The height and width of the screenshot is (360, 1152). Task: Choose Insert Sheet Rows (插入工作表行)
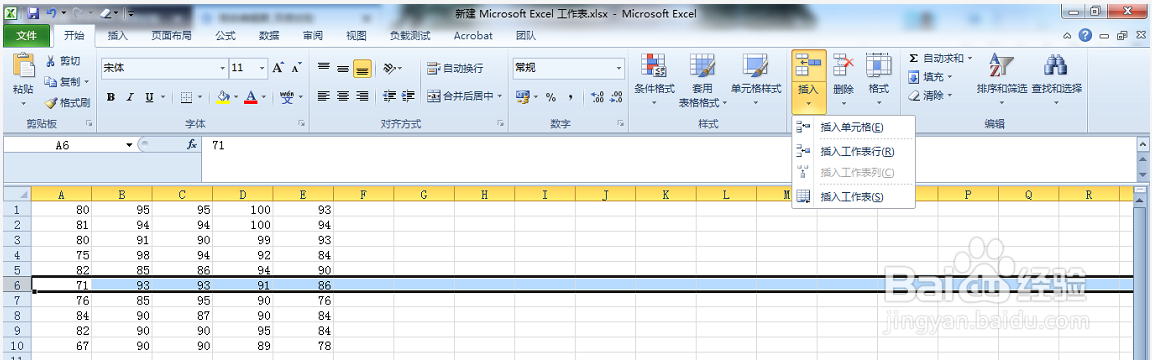click(x=853, y=152)
